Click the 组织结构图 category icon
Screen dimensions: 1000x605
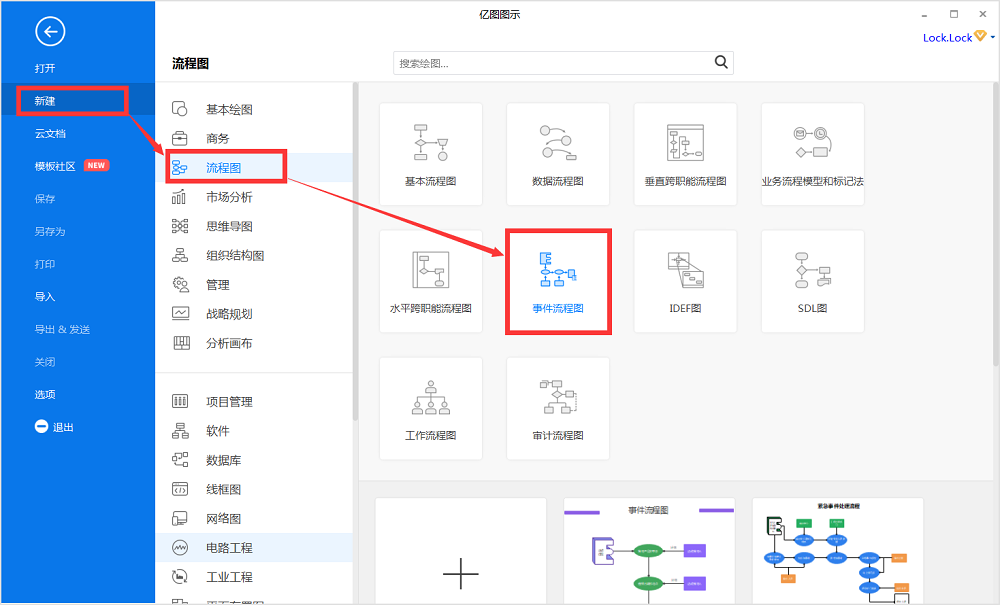pos(180,256)
